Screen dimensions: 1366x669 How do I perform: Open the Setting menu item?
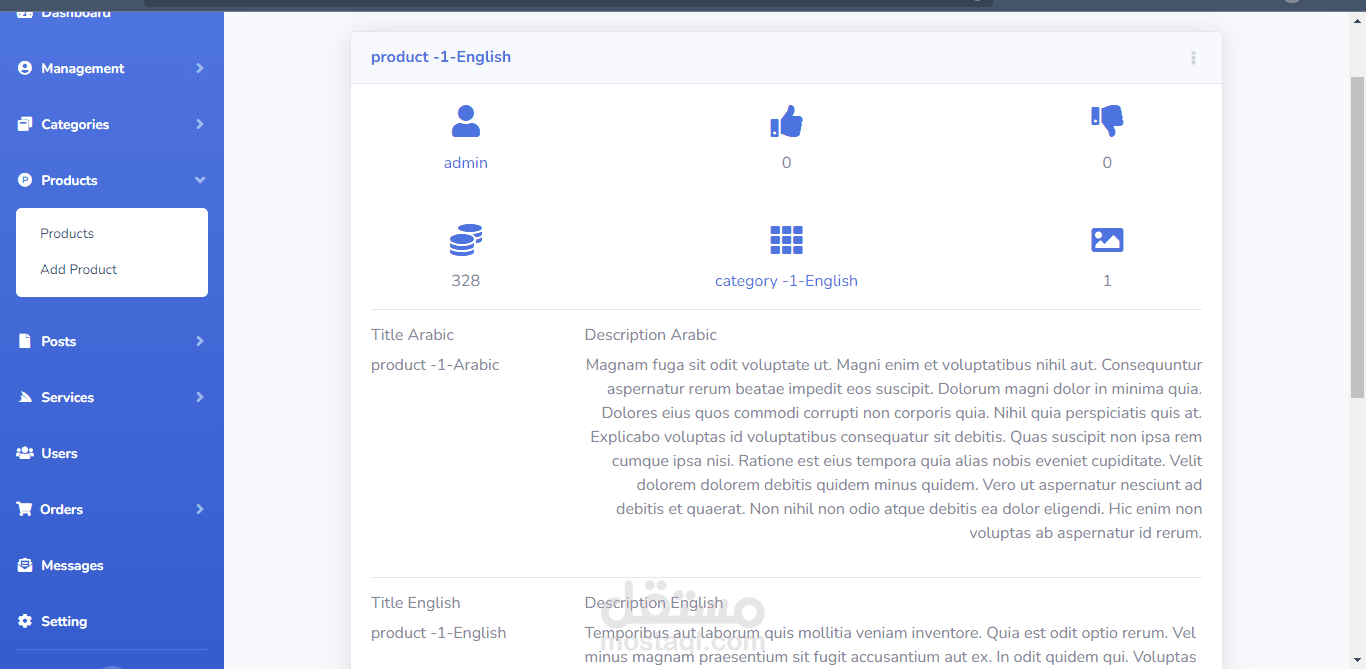click(x=112, y=621)
